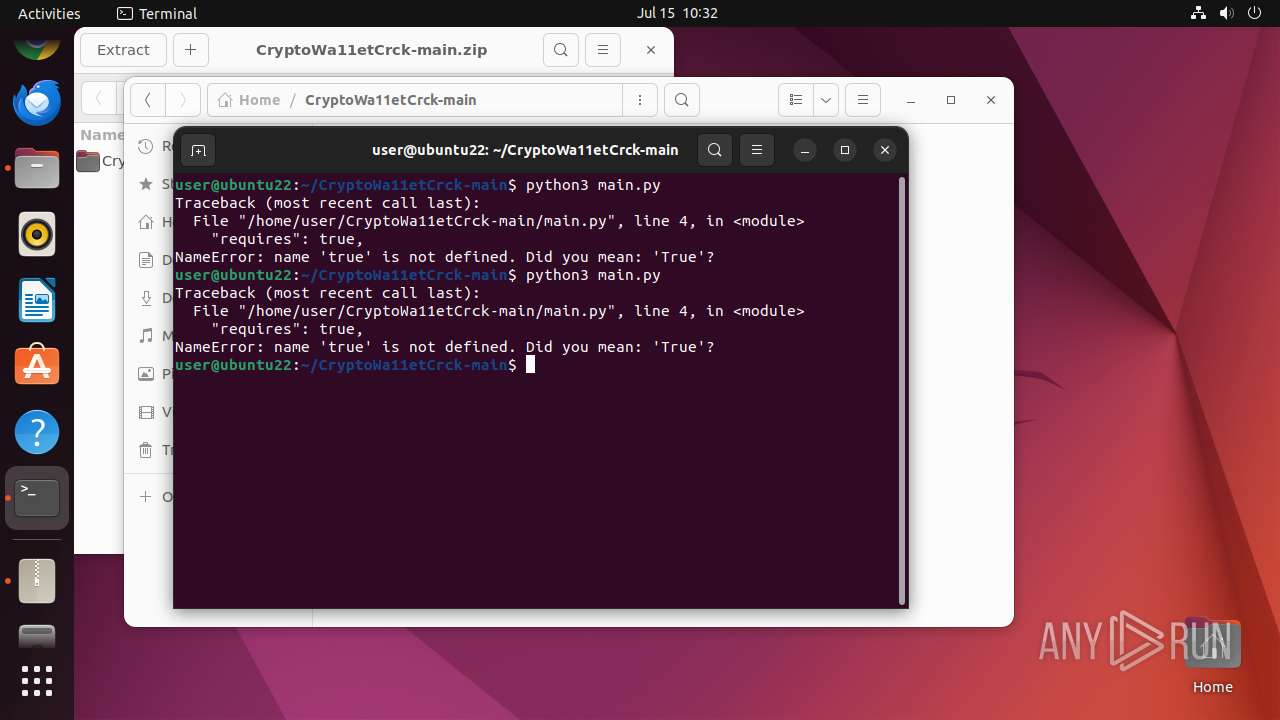Switch to Terminal in dock
The image size is (1280, 720).
click(x=37, y=498)
